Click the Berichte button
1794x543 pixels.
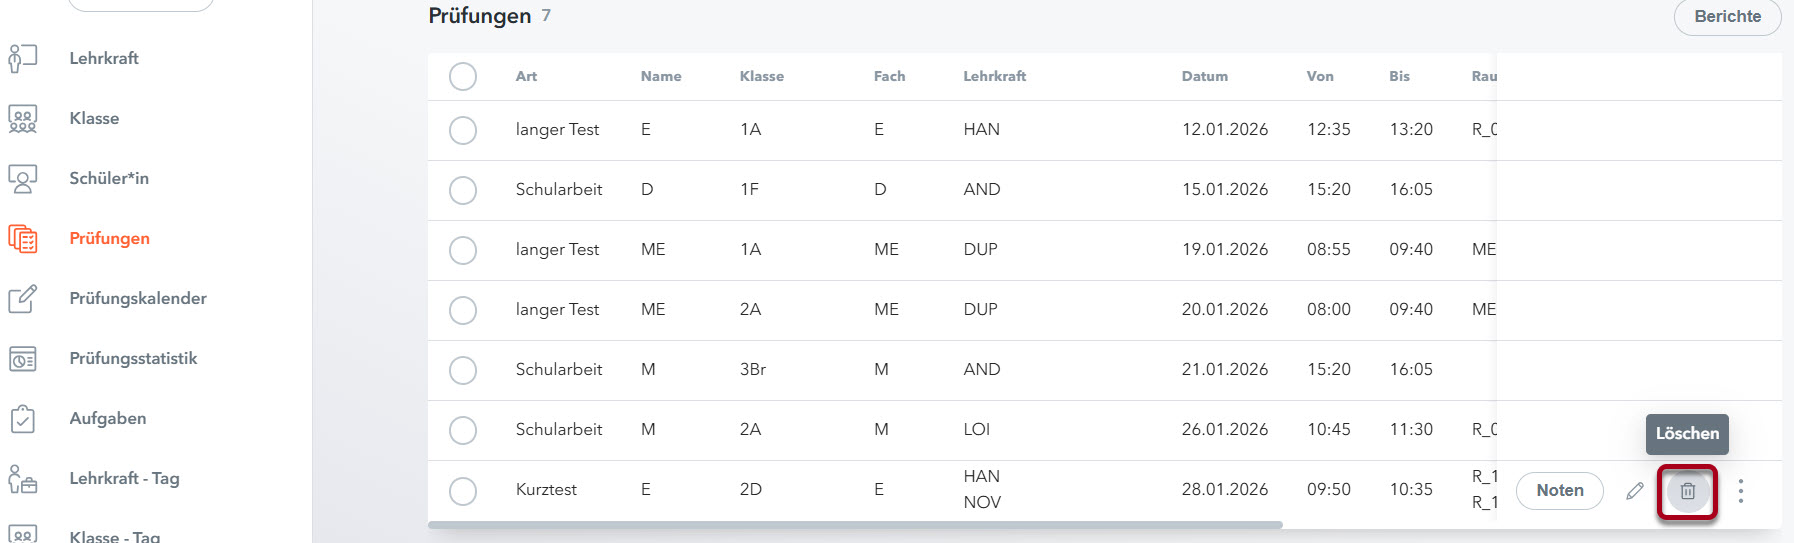coord(1727,16)
